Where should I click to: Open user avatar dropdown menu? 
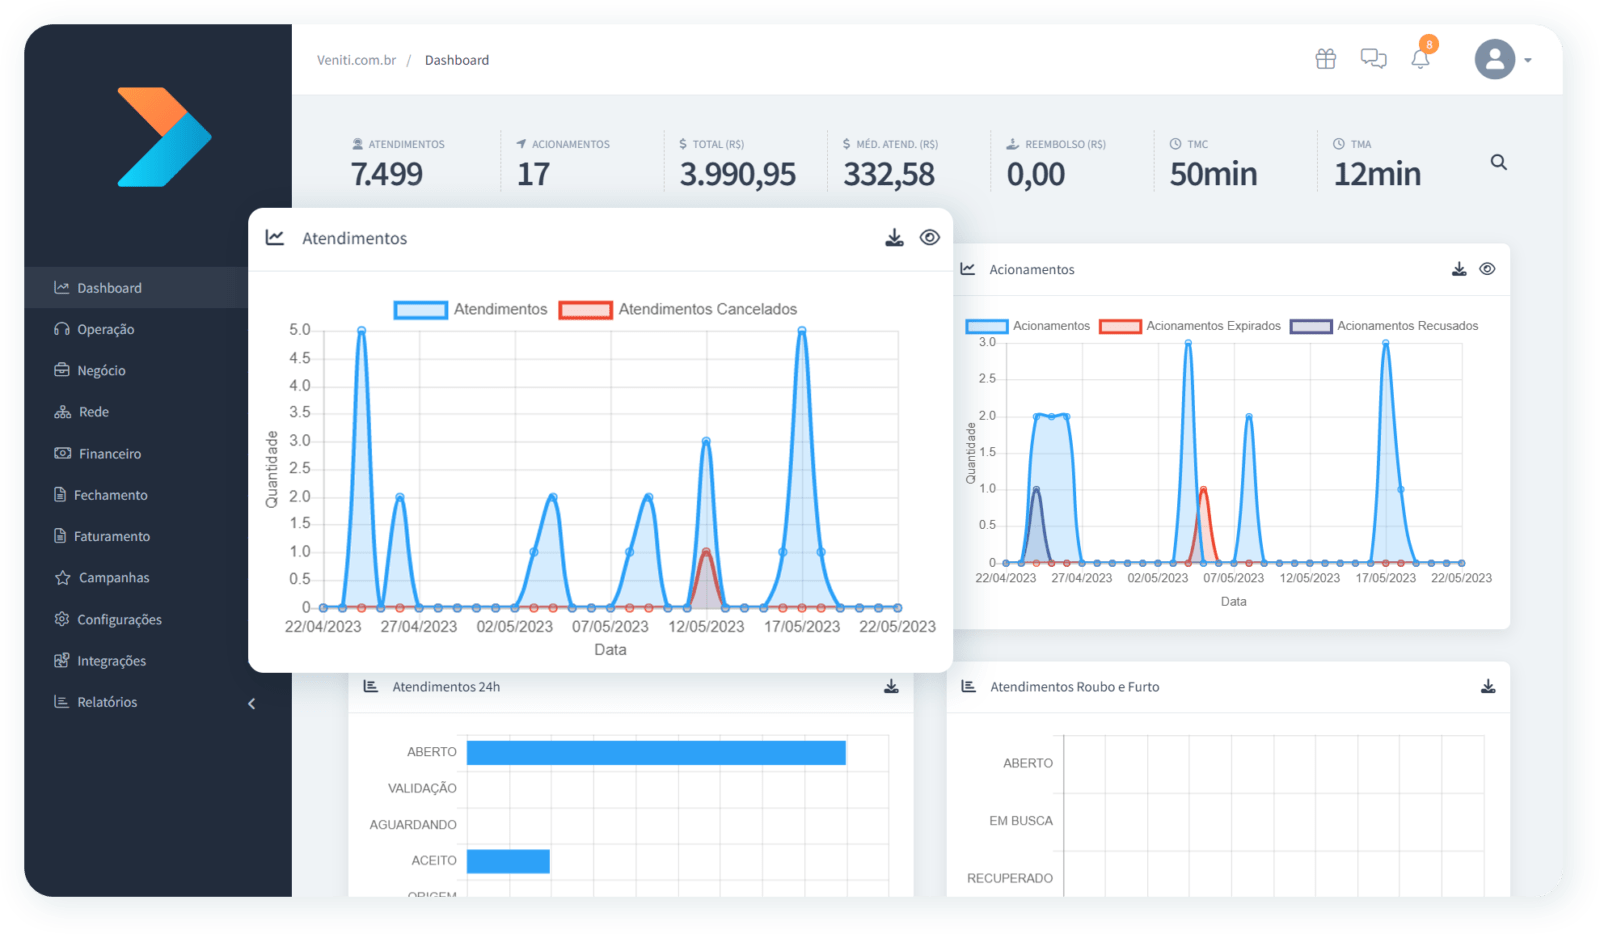pos(1503,60)
